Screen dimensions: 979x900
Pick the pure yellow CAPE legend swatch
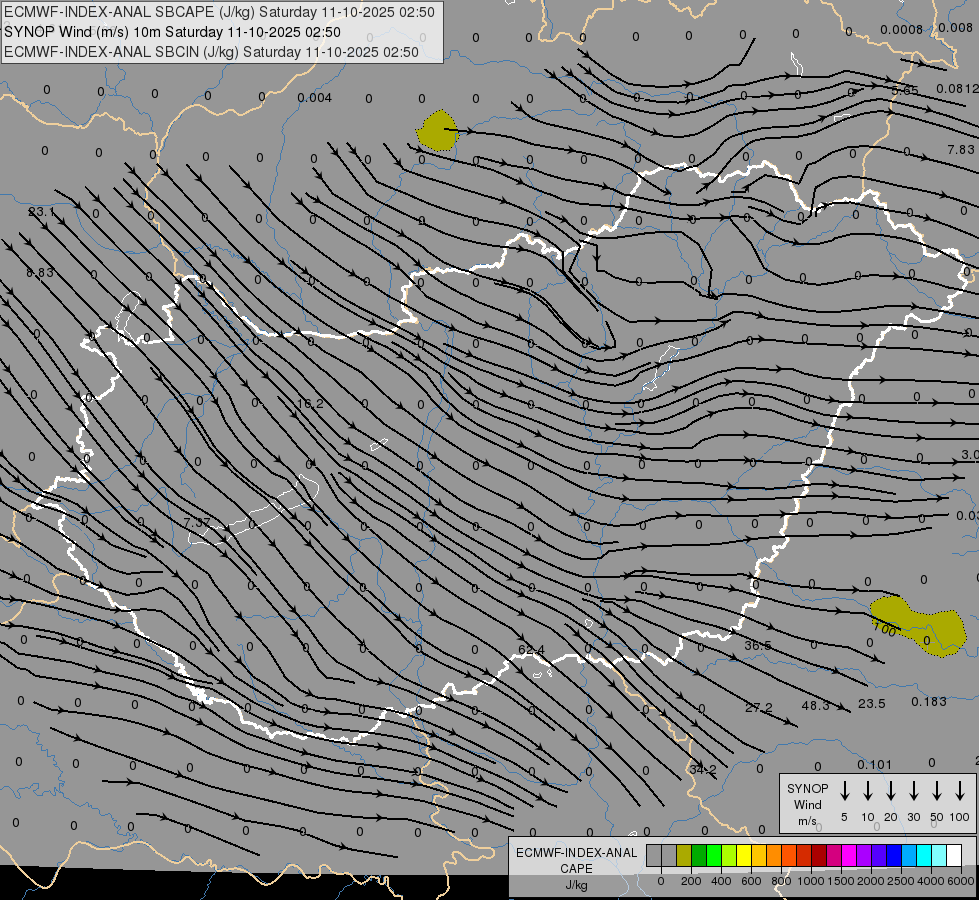[744, 855]
